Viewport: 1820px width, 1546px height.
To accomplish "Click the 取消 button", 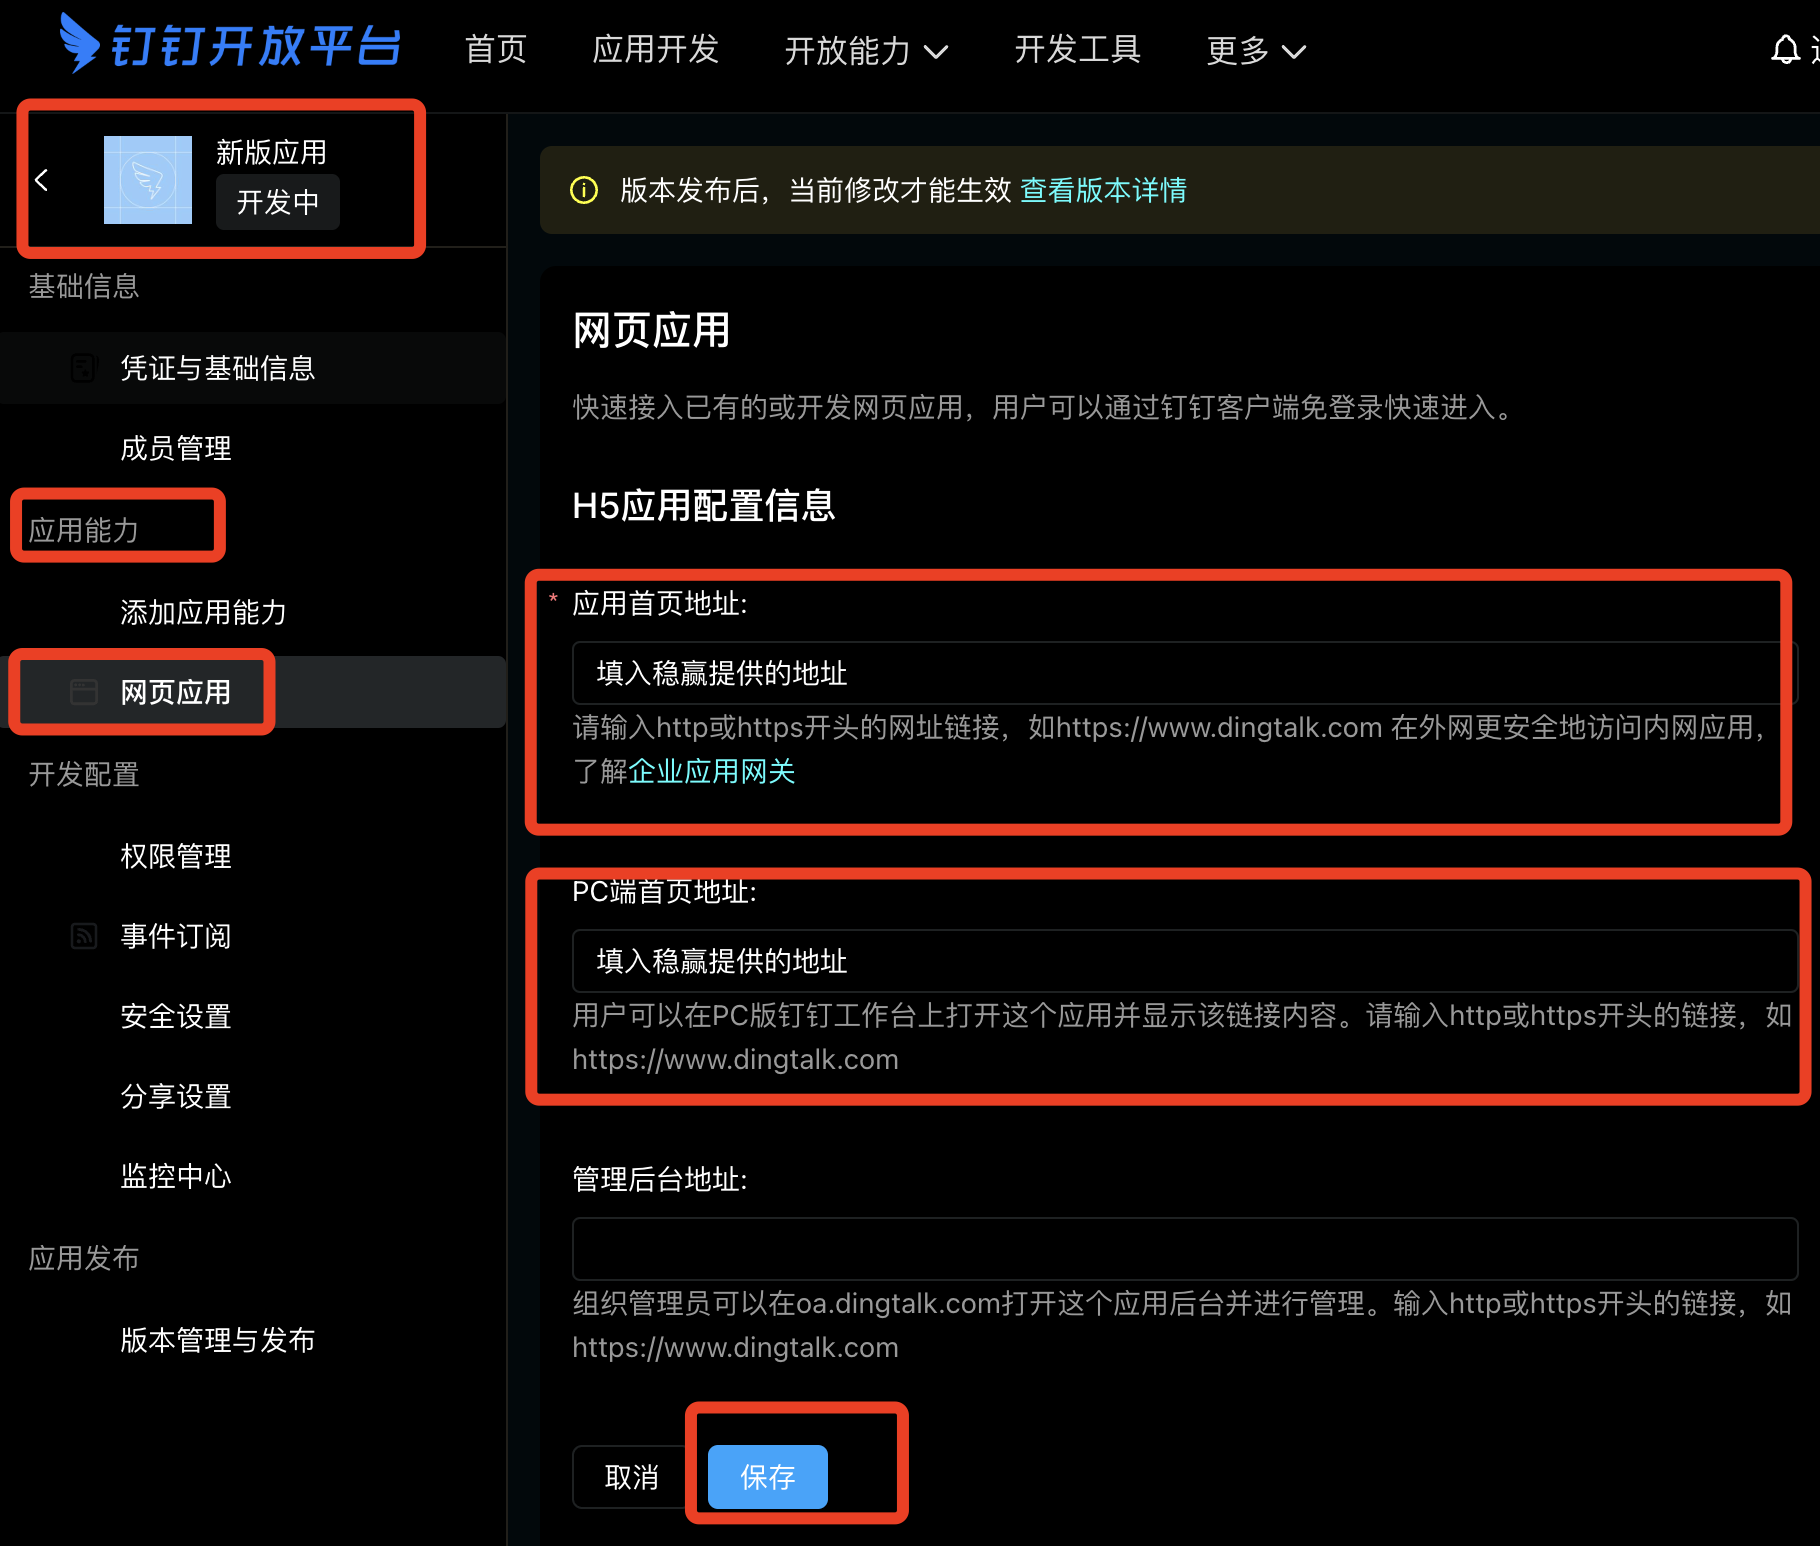I will [x=631, y=1477].
